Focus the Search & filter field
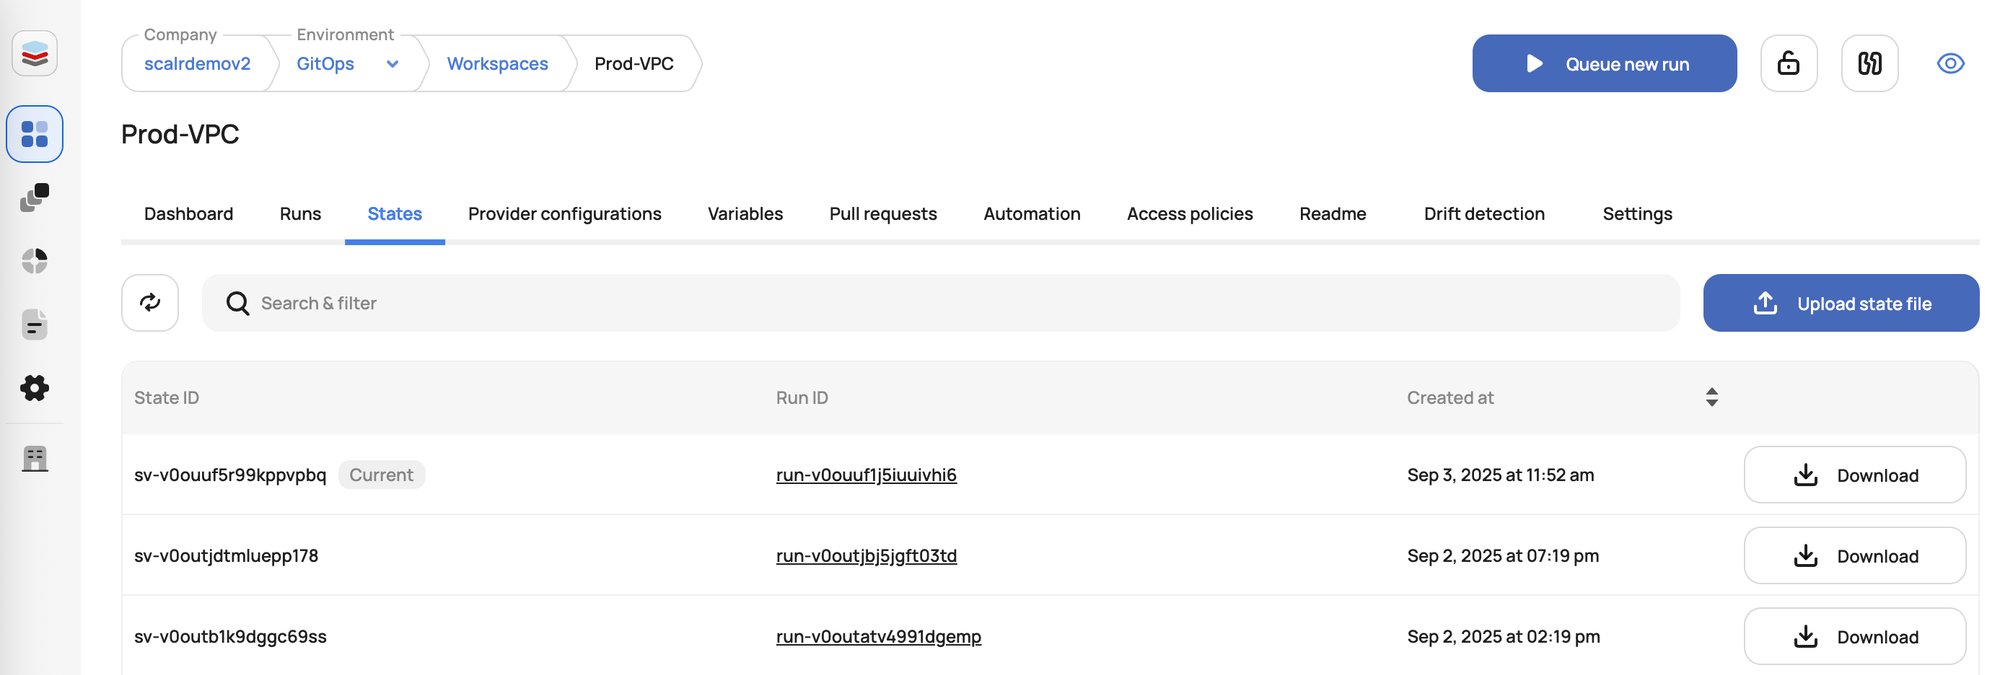This screenshot has width=2000, height=675. click(x=940, y=303)
